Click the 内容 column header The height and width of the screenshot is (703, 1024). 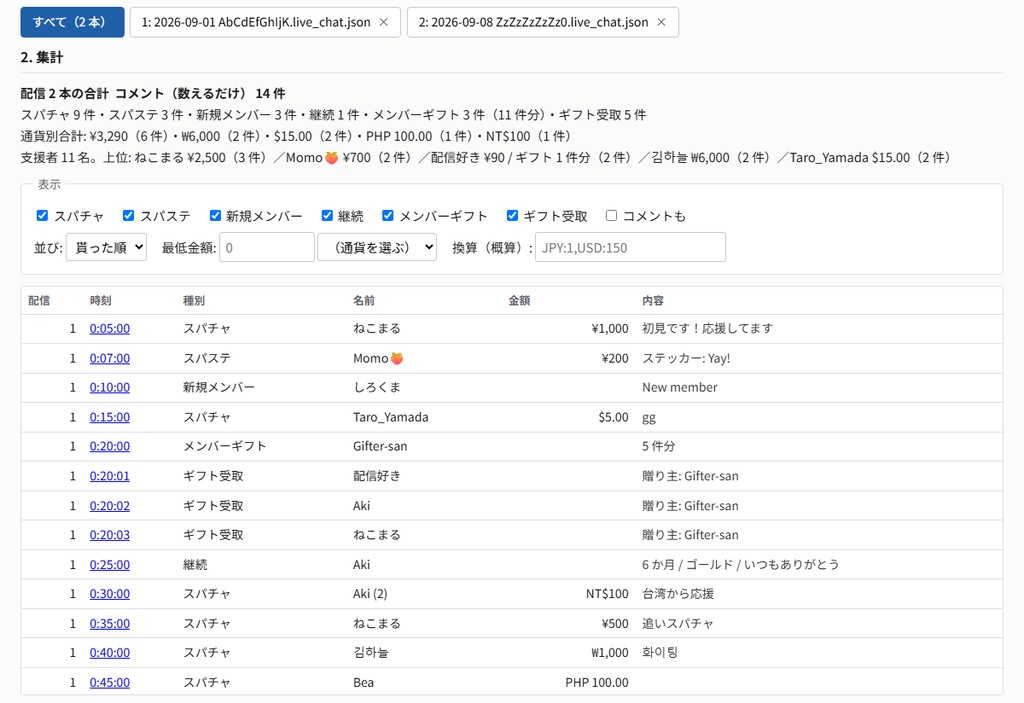coord(653,301)
